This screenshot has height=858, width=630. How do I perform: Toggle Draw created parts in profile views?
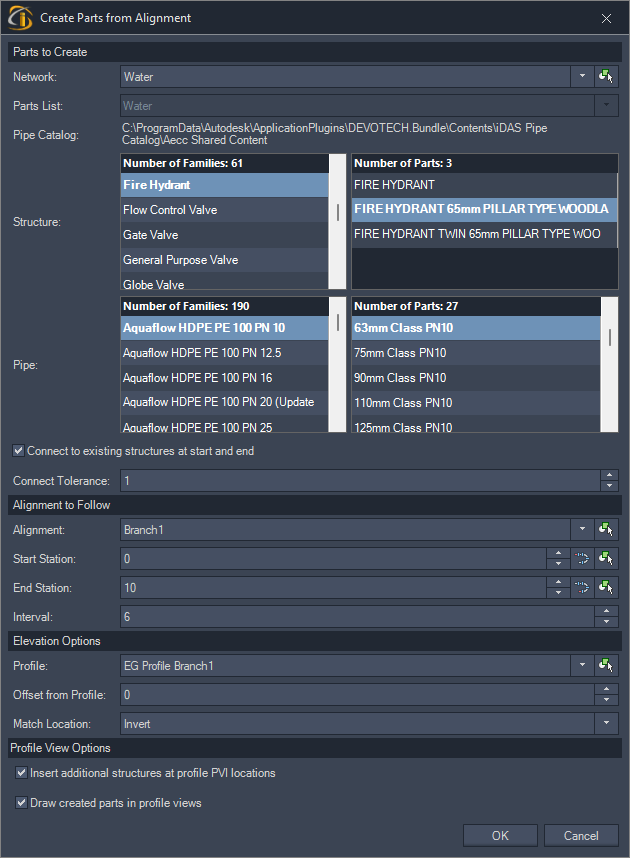(x=21, y=803)
